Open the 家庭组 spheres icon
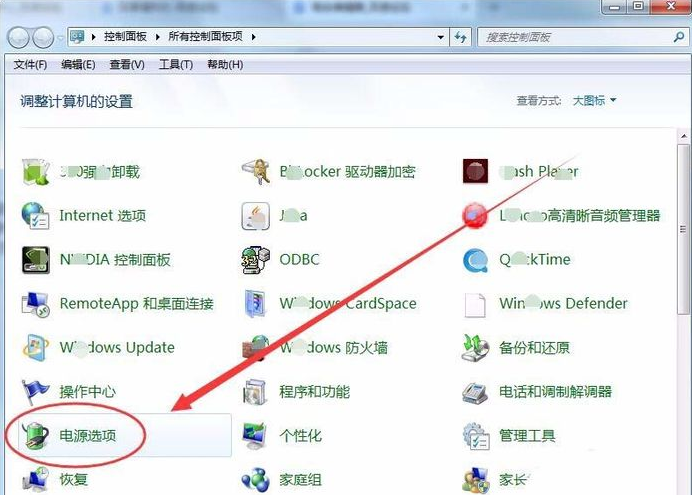Viewport: 692px width, 495px height. pyautogui.click(x=256, y=480)
